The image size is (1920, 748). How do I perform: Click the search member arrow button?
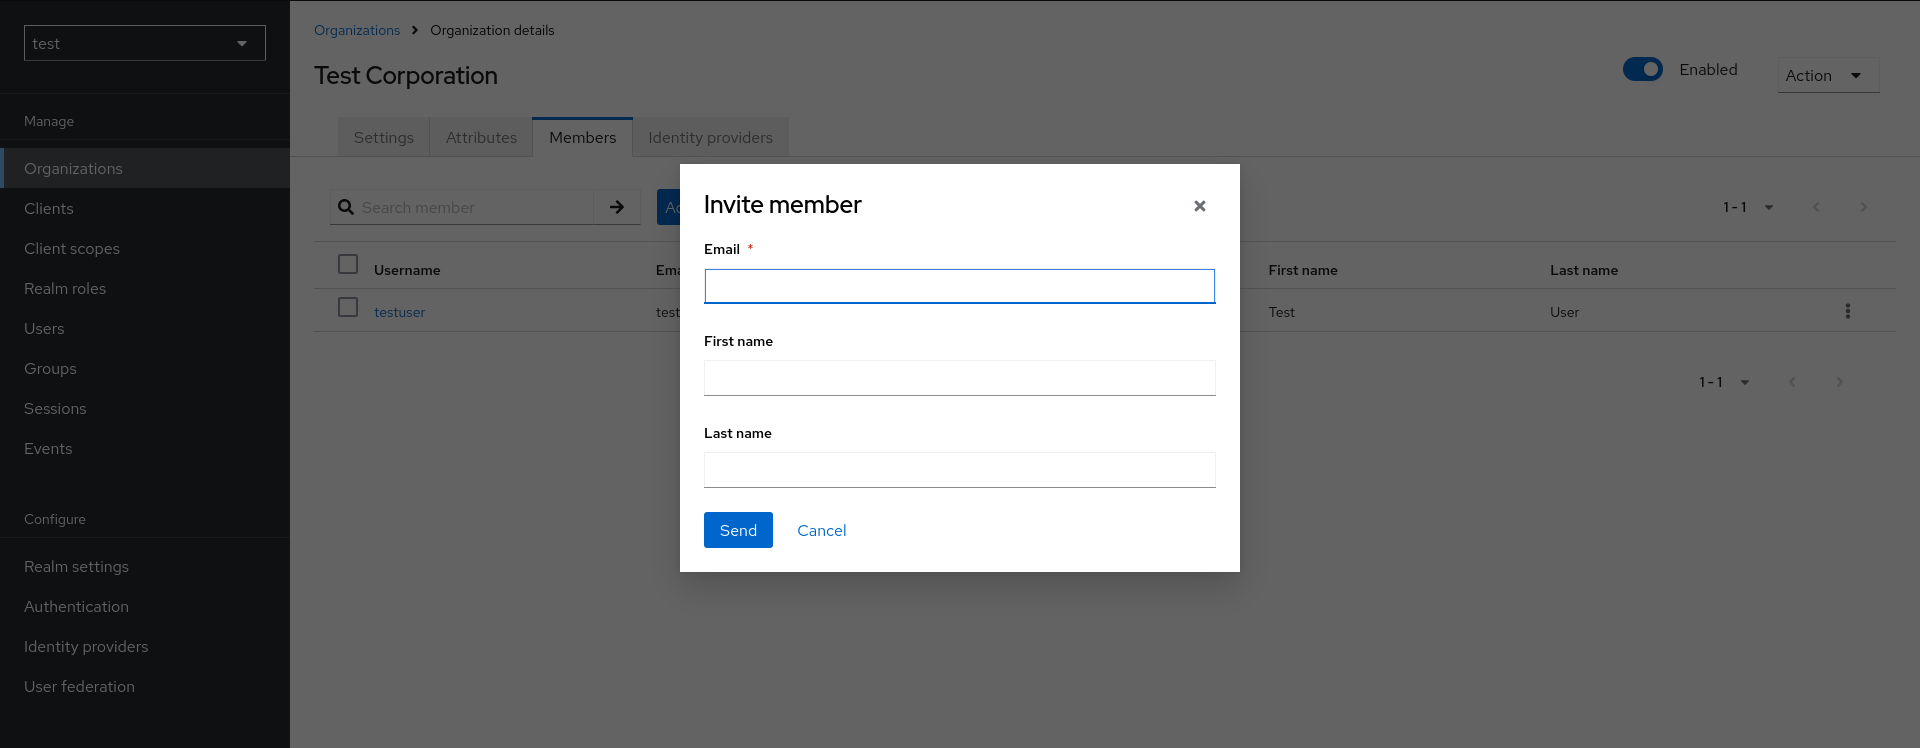[x=617, y=207]
